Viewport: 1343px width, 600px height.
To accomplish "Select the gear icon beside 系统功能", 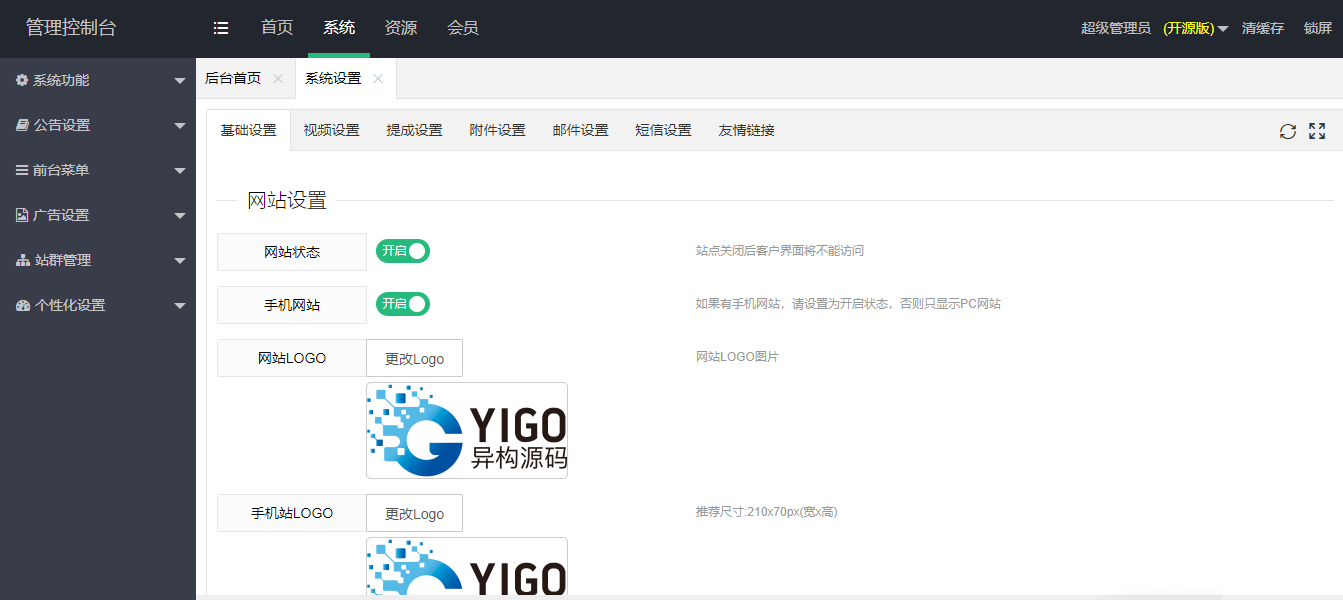I will [x=22, y=80].
